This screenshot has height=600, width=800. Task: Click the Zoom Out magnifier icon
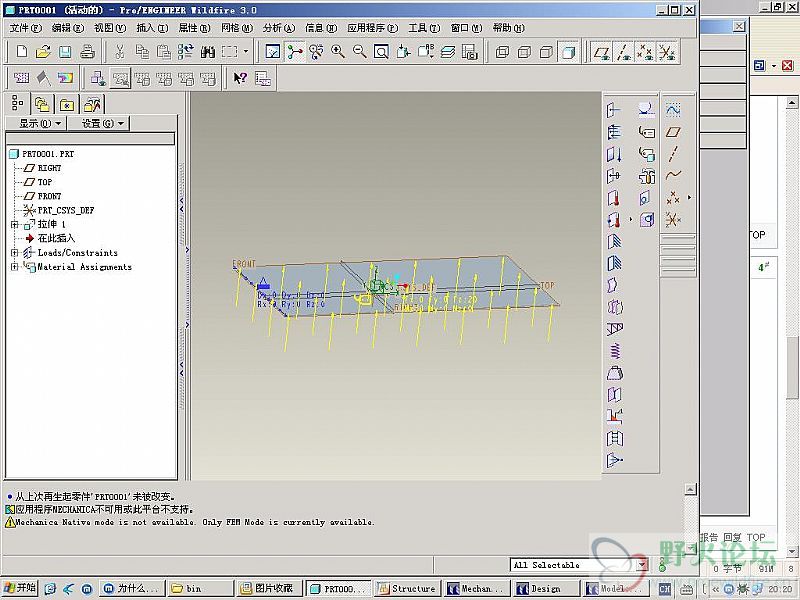(360, 52)
